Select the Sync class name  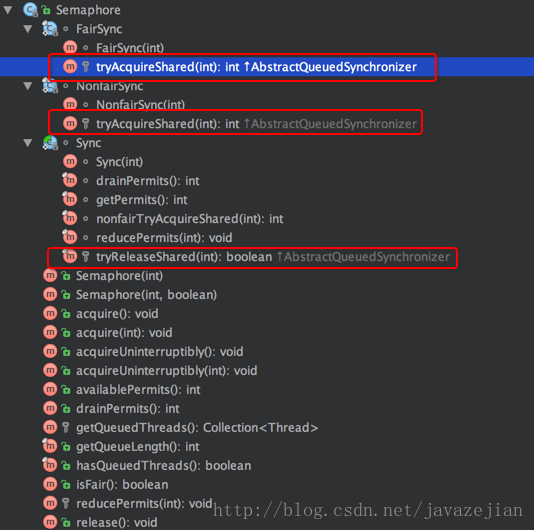(89, 143)
